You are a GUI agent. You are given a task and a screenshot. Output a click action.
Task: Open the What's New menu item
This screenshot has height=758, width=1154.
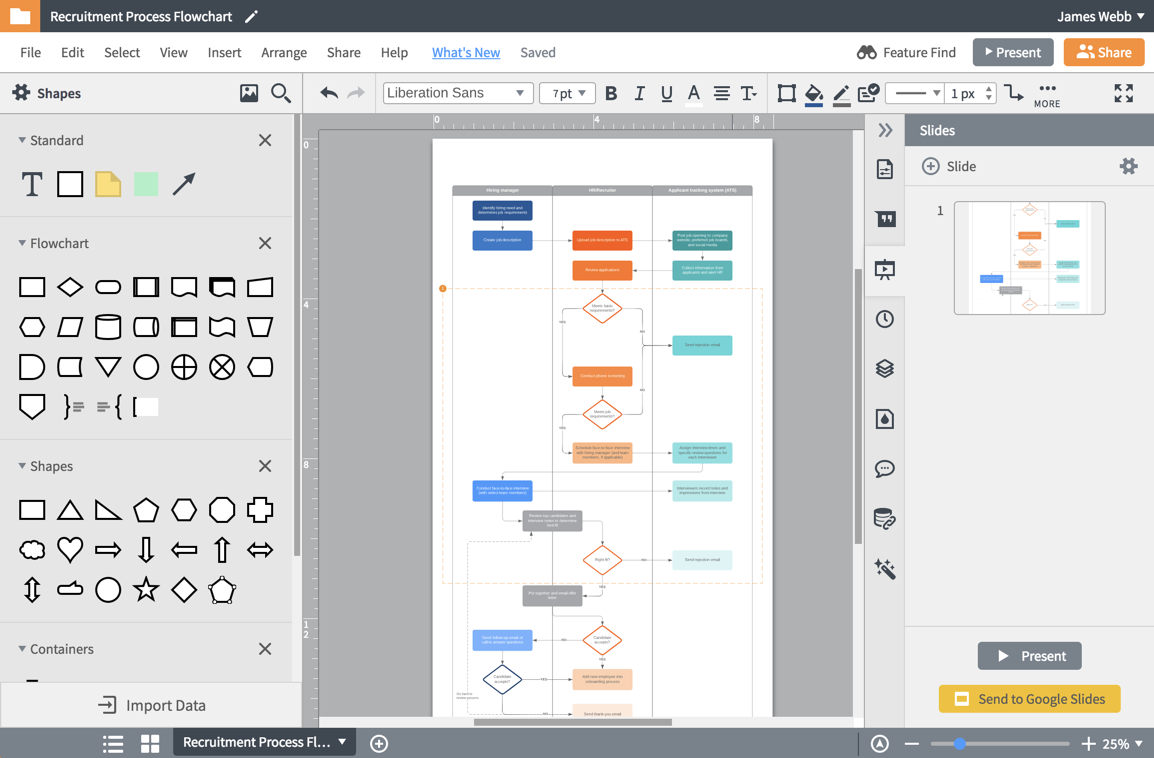coord(466,52)
